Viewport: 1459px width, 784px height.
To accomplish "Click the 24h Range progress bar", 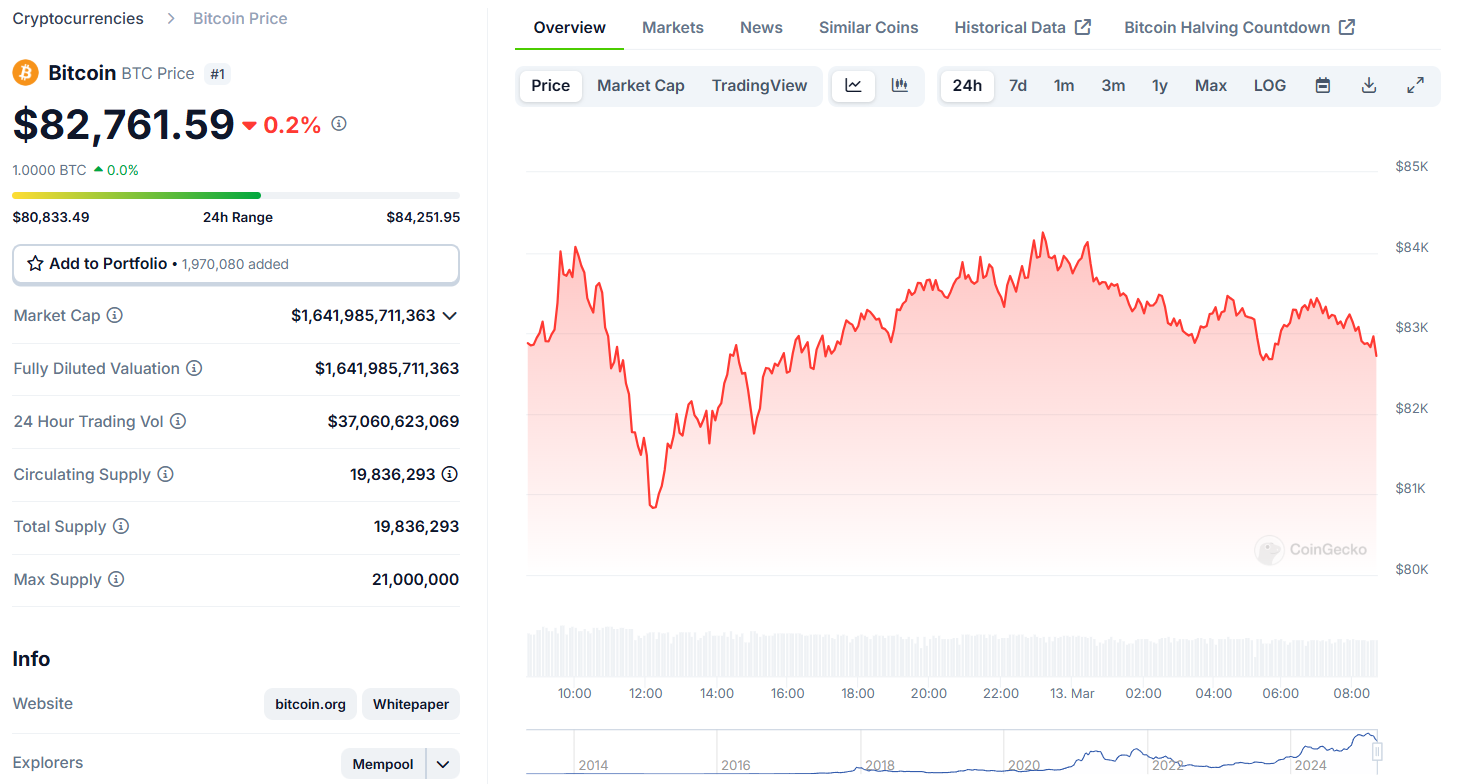I will tap(236, 195).
